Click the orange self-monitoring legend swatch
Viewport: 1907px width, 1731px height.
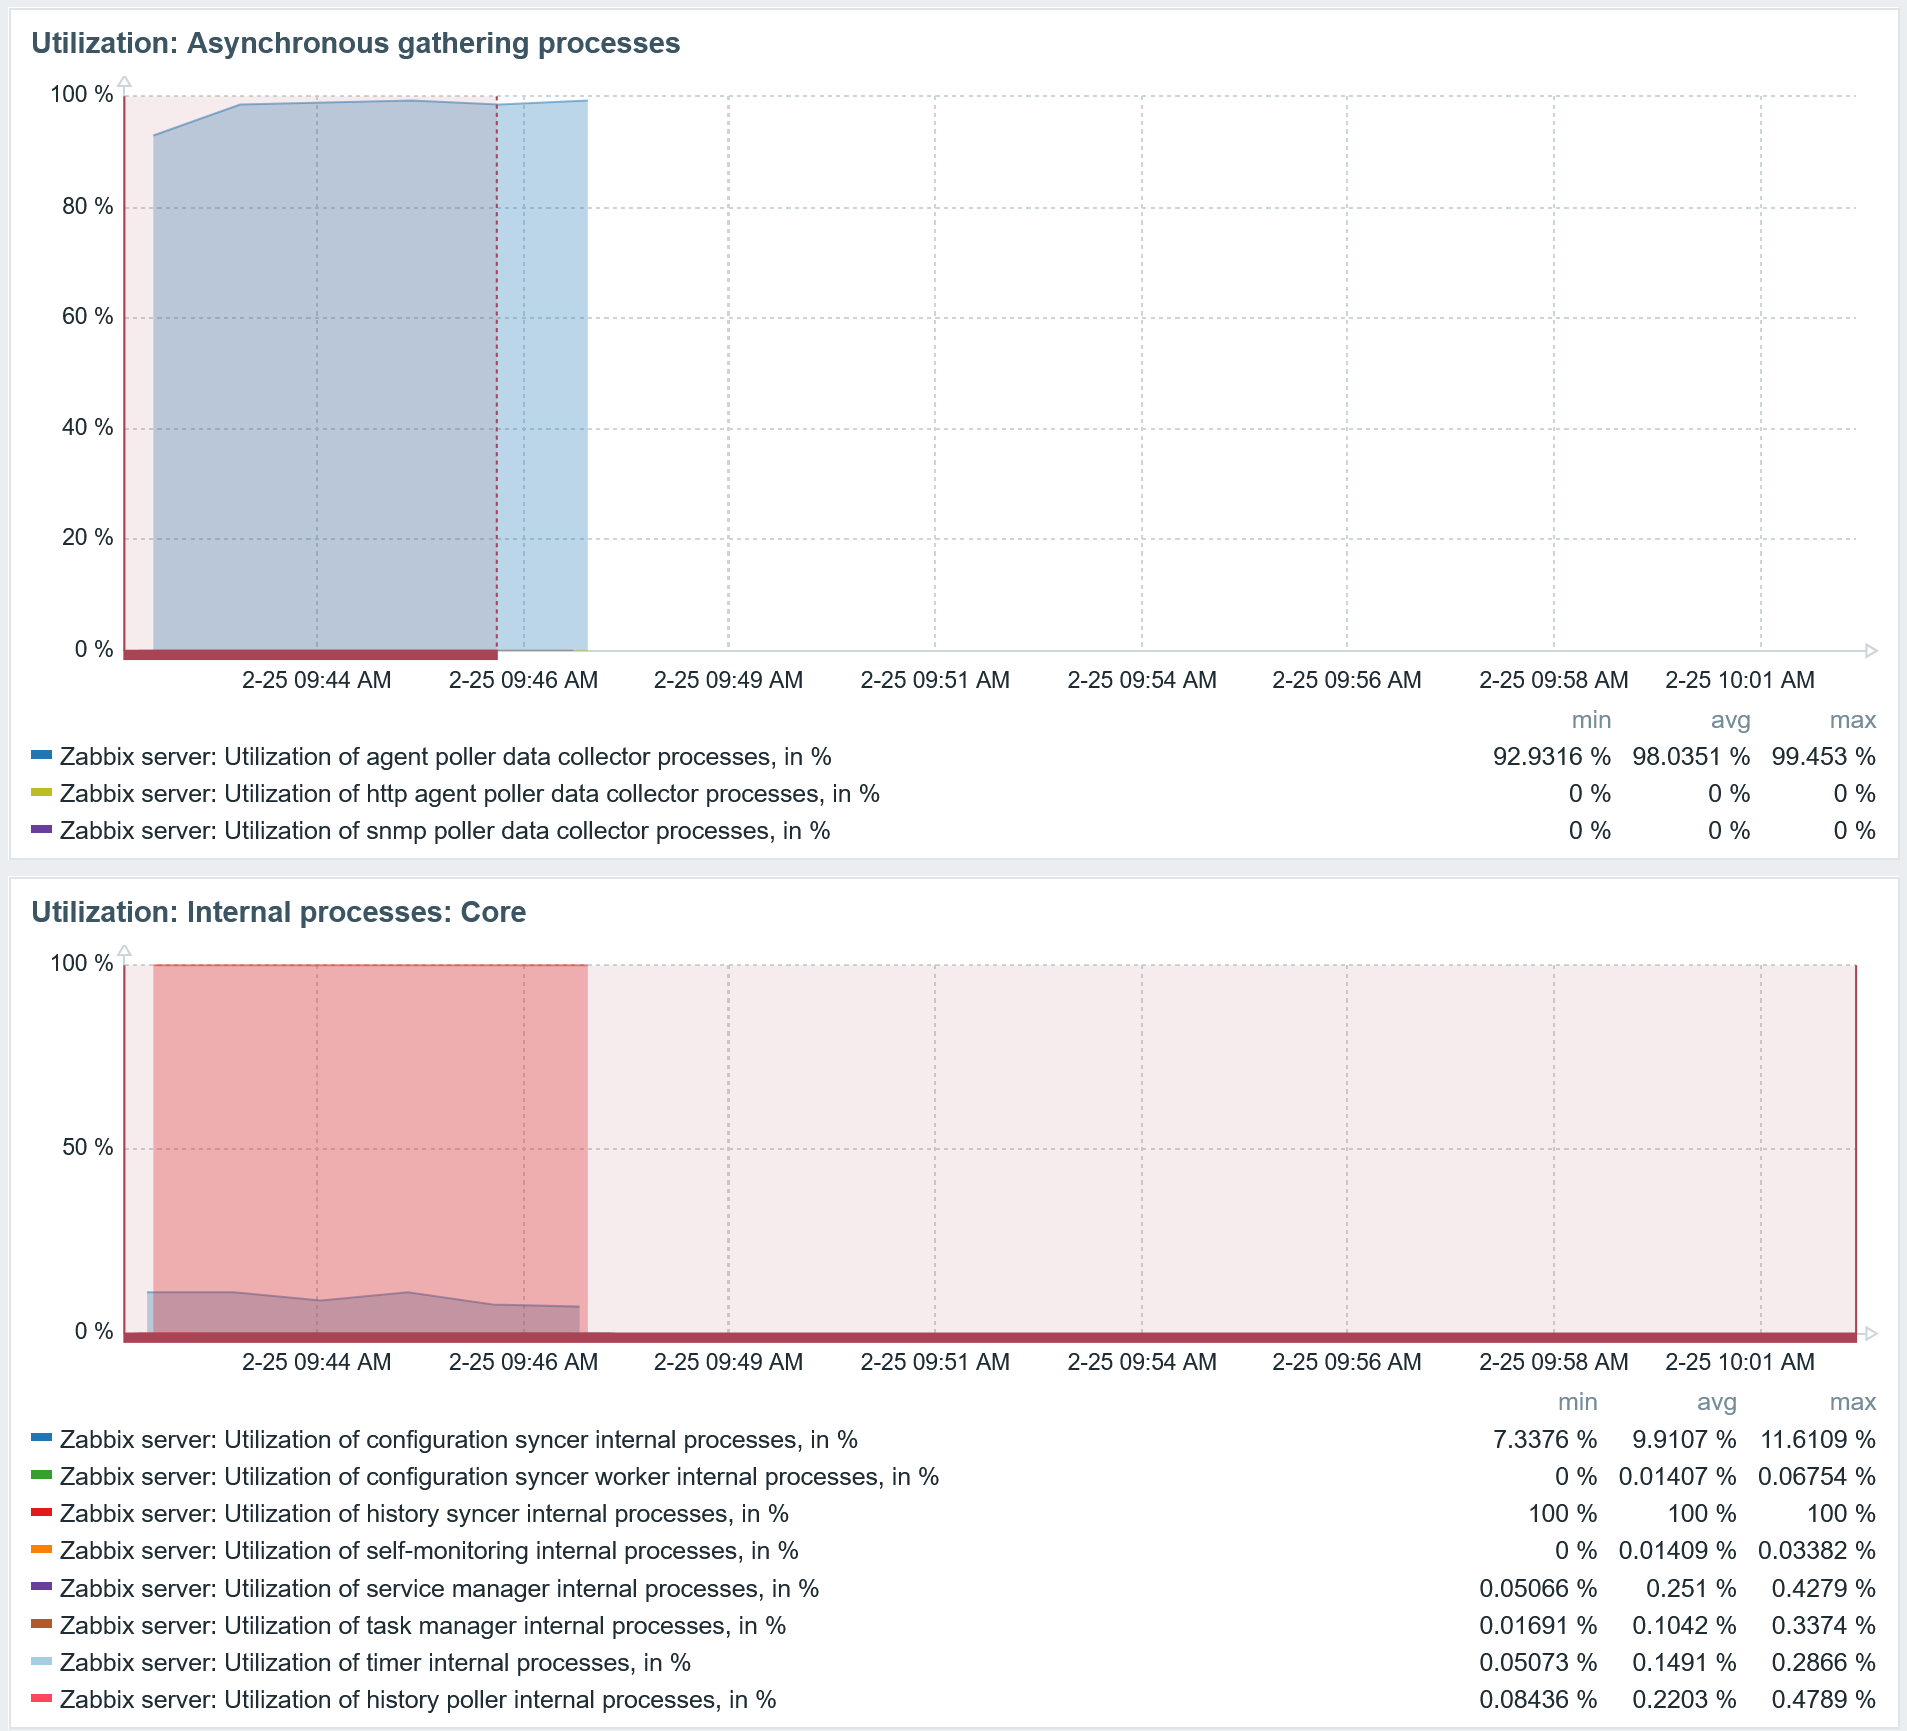41,1549
